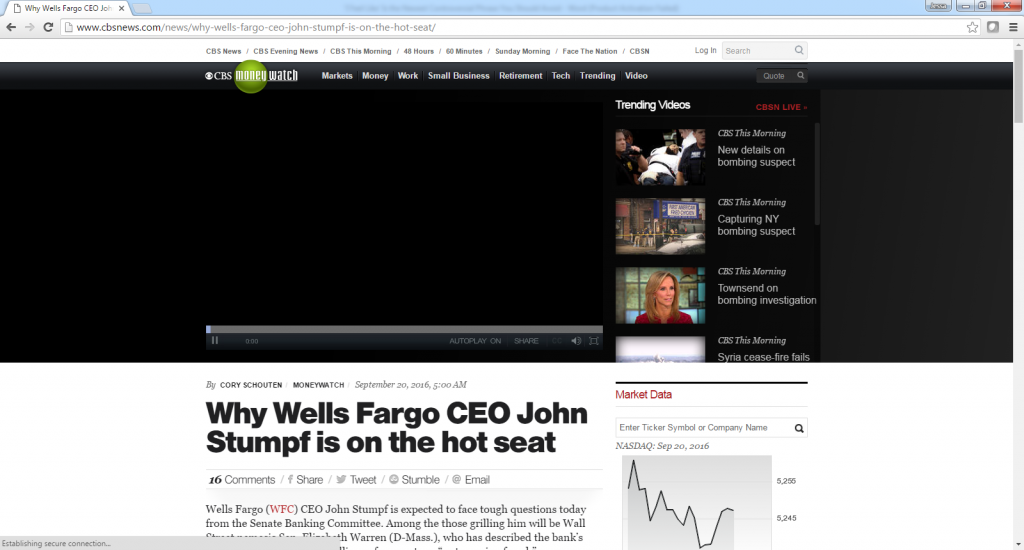Go to 60 Minutes
1024x550 pixels.
click(464, 51)
